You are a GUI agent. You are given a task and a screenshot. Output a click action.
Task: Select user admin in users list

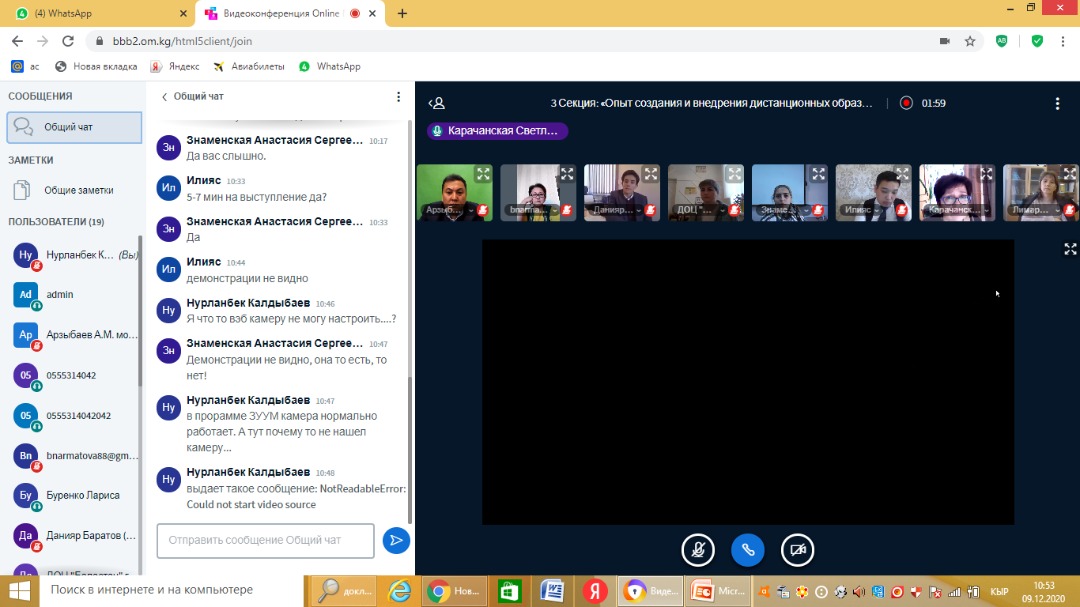click(60, 295)
